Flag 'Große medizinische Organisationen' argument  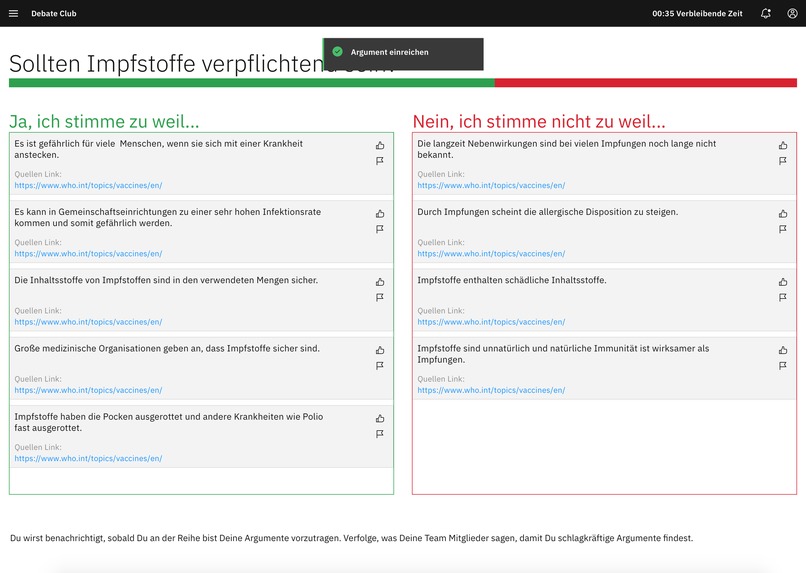tap(380, 366)
